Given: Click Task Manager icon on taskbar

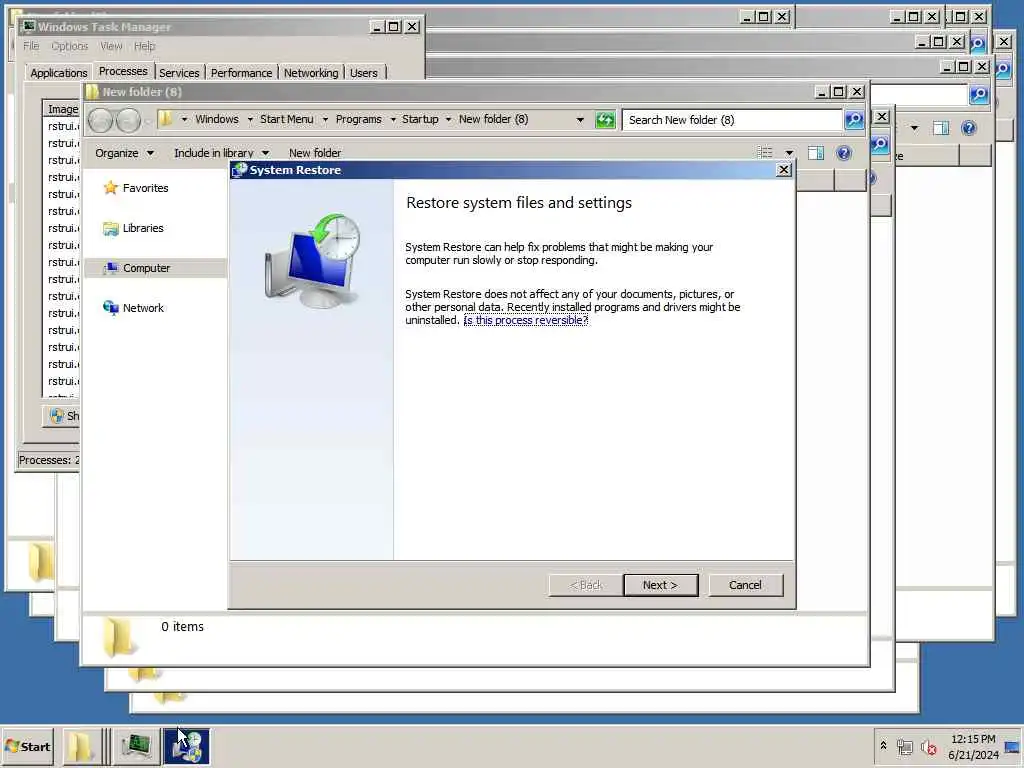Looking at the screenshot, I should (x=135, y=746).
